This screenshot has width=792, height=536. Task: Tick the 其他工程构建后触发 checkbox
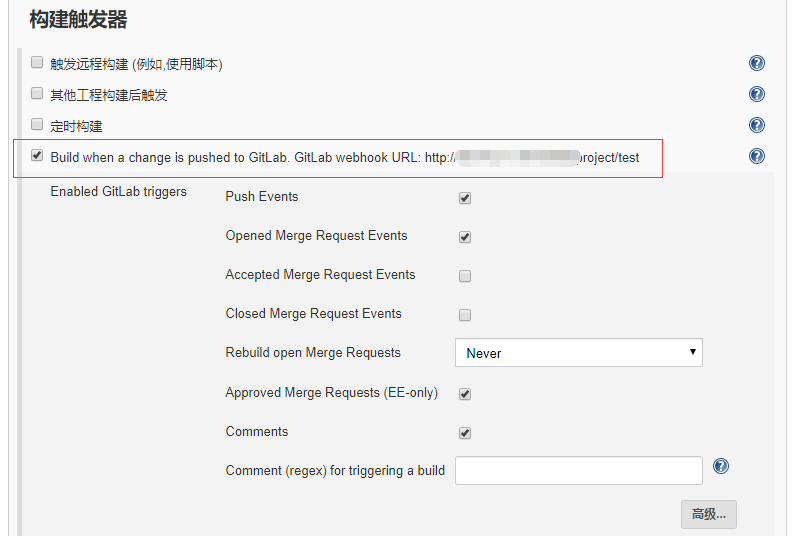(x=37, y=94)
